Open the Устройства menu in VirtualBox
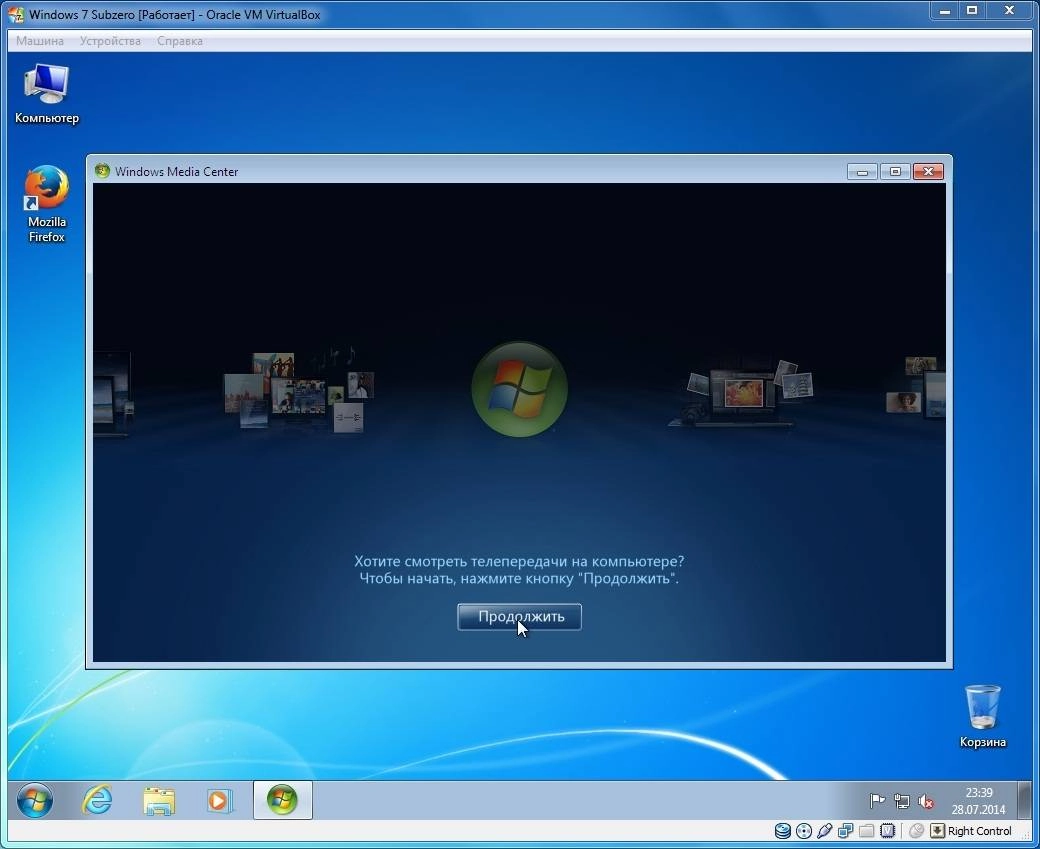This screenshot has width=1040, height=849. (x=110, y=41)
